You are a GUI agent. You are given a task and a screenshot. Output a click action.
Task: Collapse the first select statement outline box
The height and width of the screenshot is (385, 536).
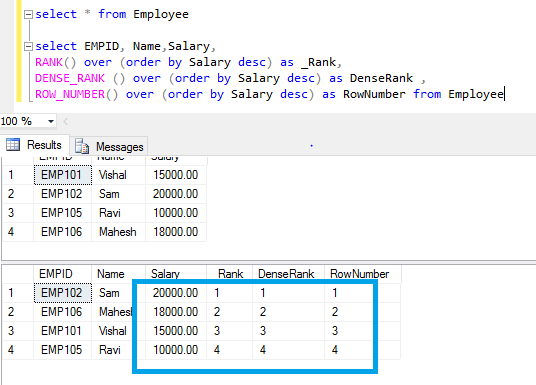coord(28,14)
